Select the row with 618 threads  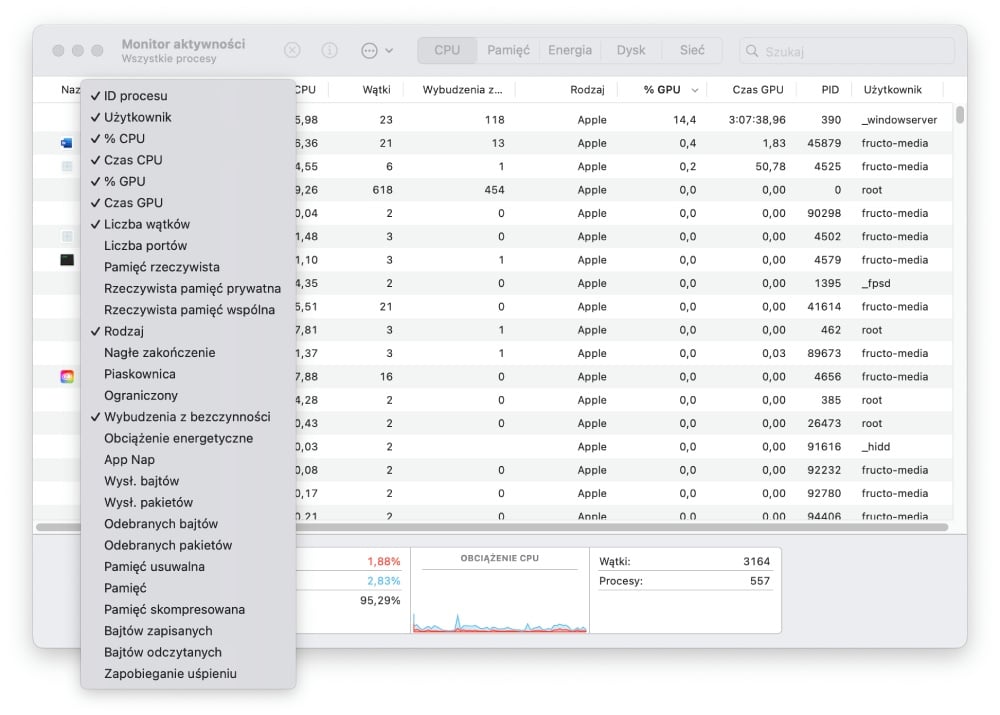(x=492, y=190)
